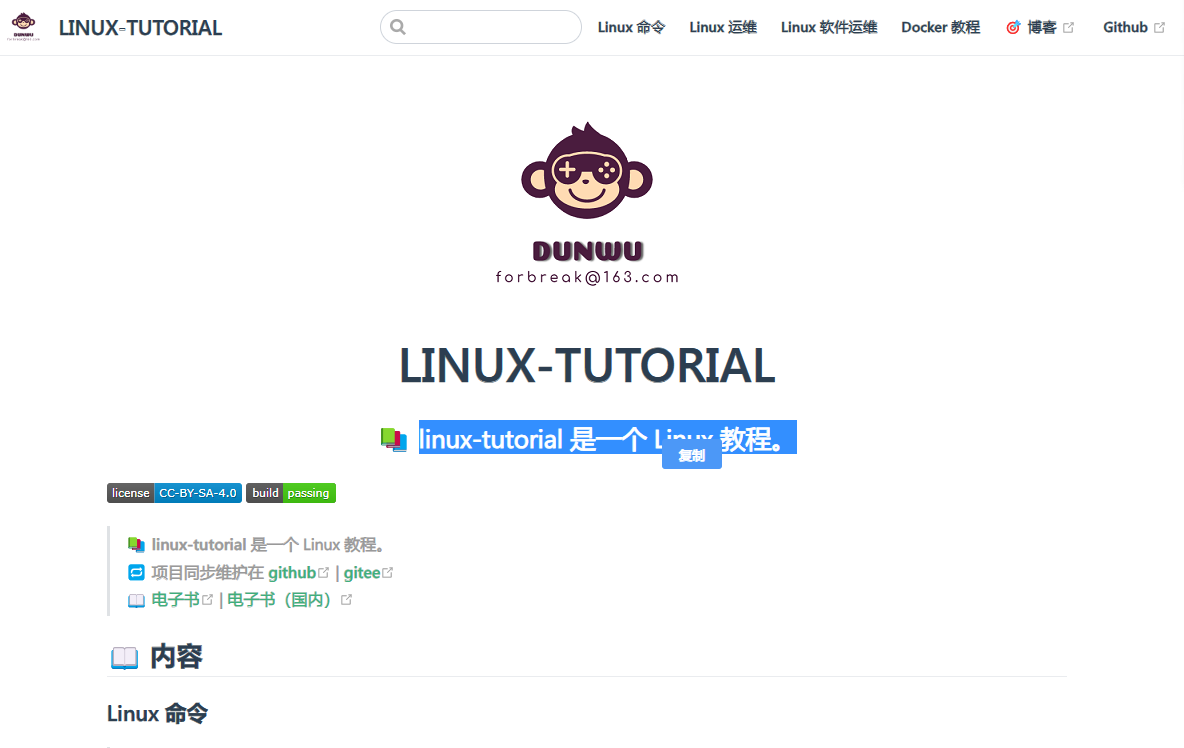This screenshot has width=1184, height=748.
Task: Click the large DUNWU monkey hero image
Action: click(x=587, y=203)
